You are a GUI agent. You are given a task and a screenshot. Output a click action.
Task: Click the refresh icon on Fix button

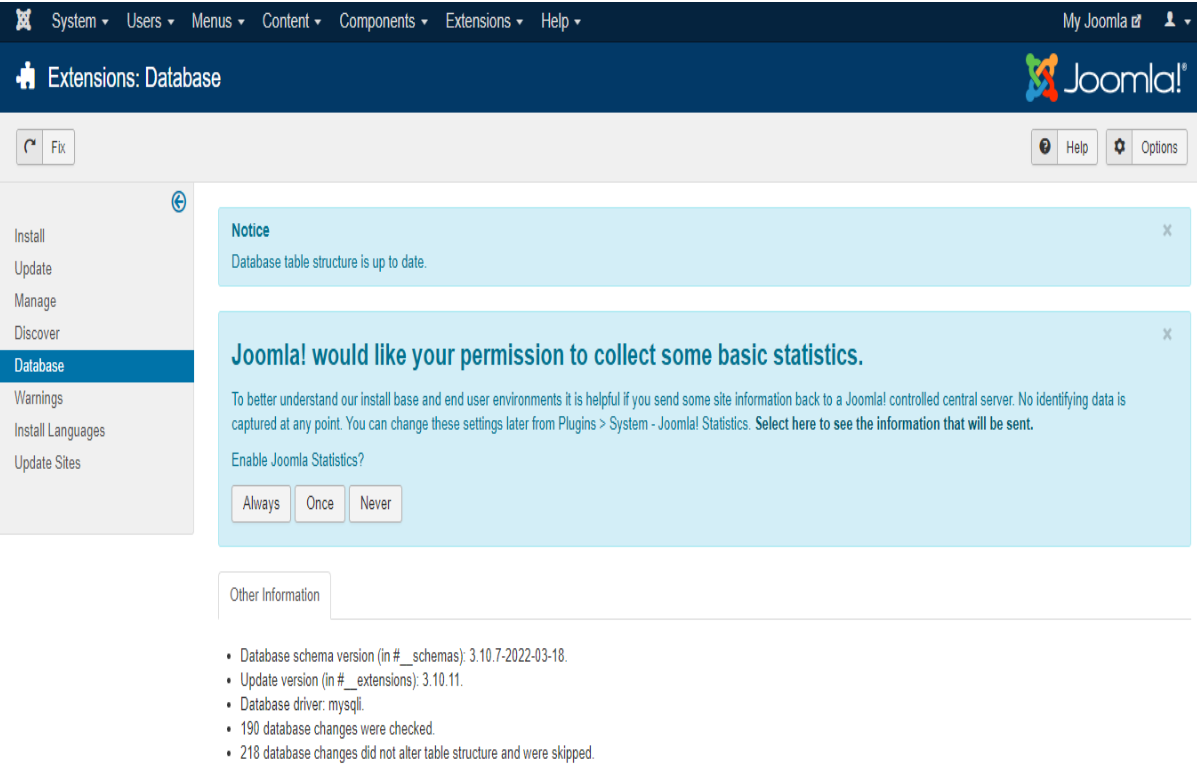pos(30,147)
